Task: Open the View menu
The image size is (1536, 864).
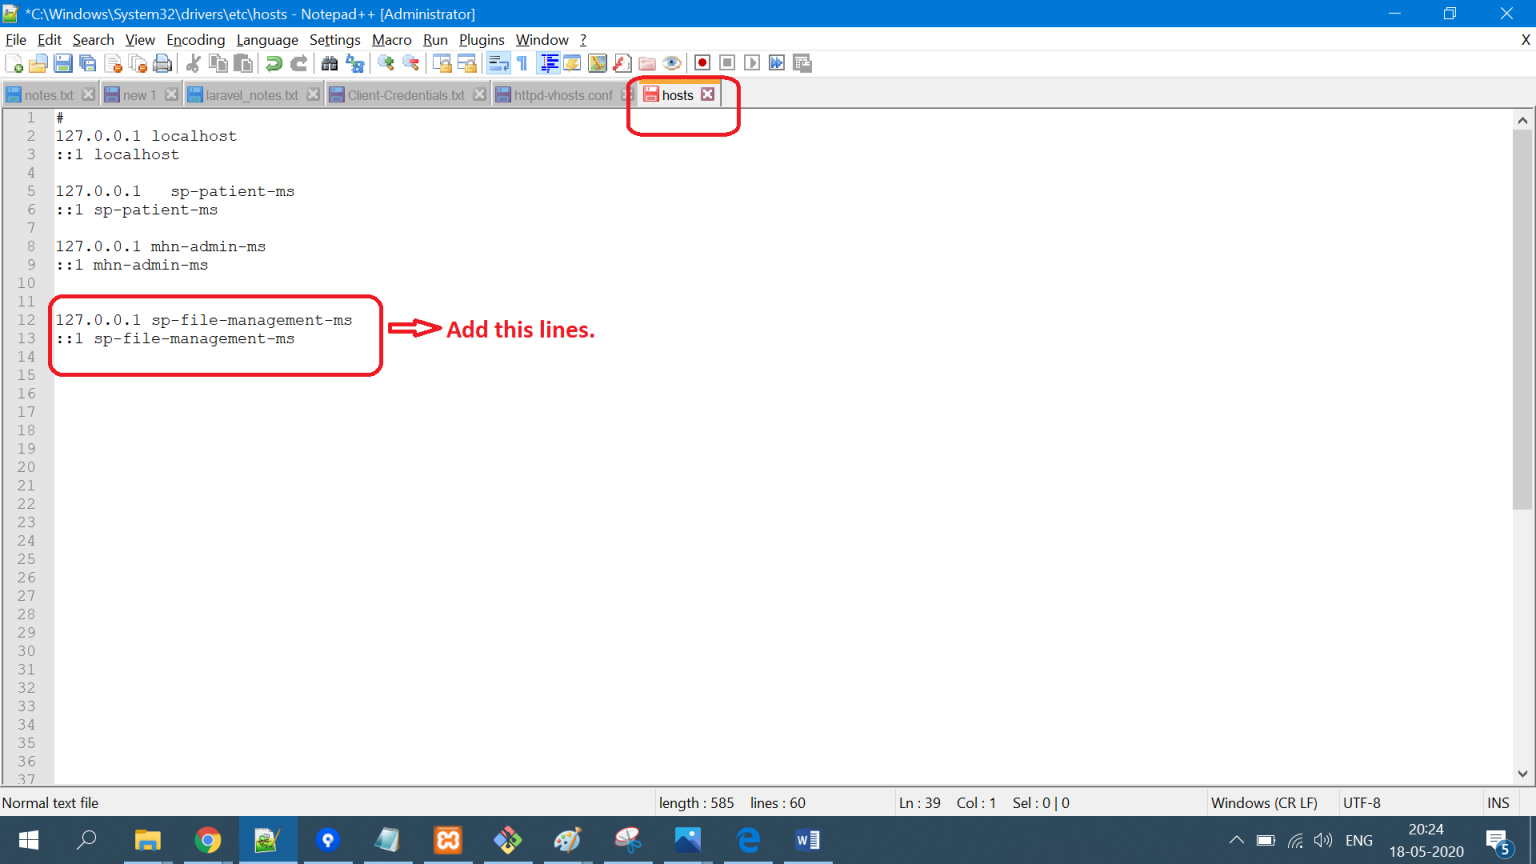Action: pos(140,40)
